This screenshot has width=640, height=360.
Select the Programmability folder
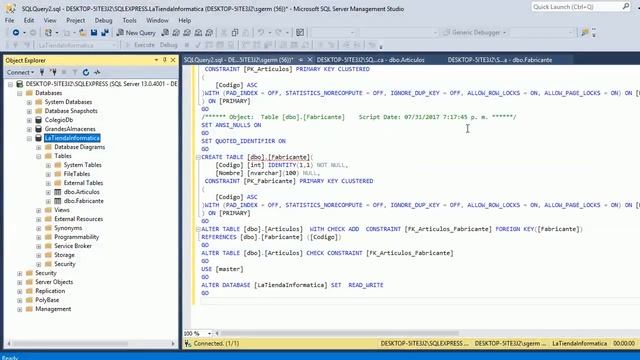pos(76,237)
